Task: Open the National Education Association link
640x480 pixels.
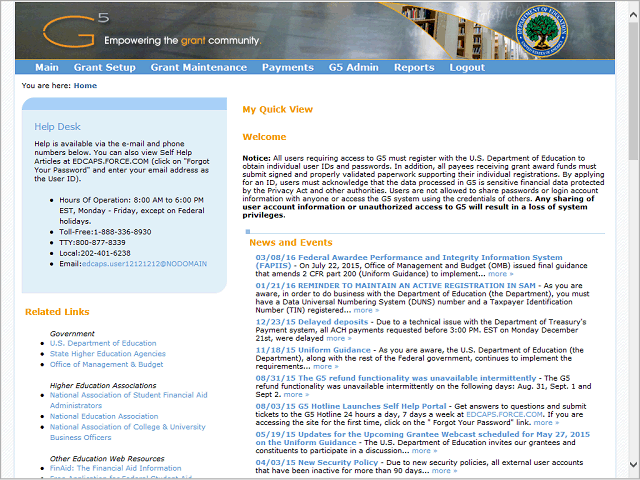Action: click(104, 416)
